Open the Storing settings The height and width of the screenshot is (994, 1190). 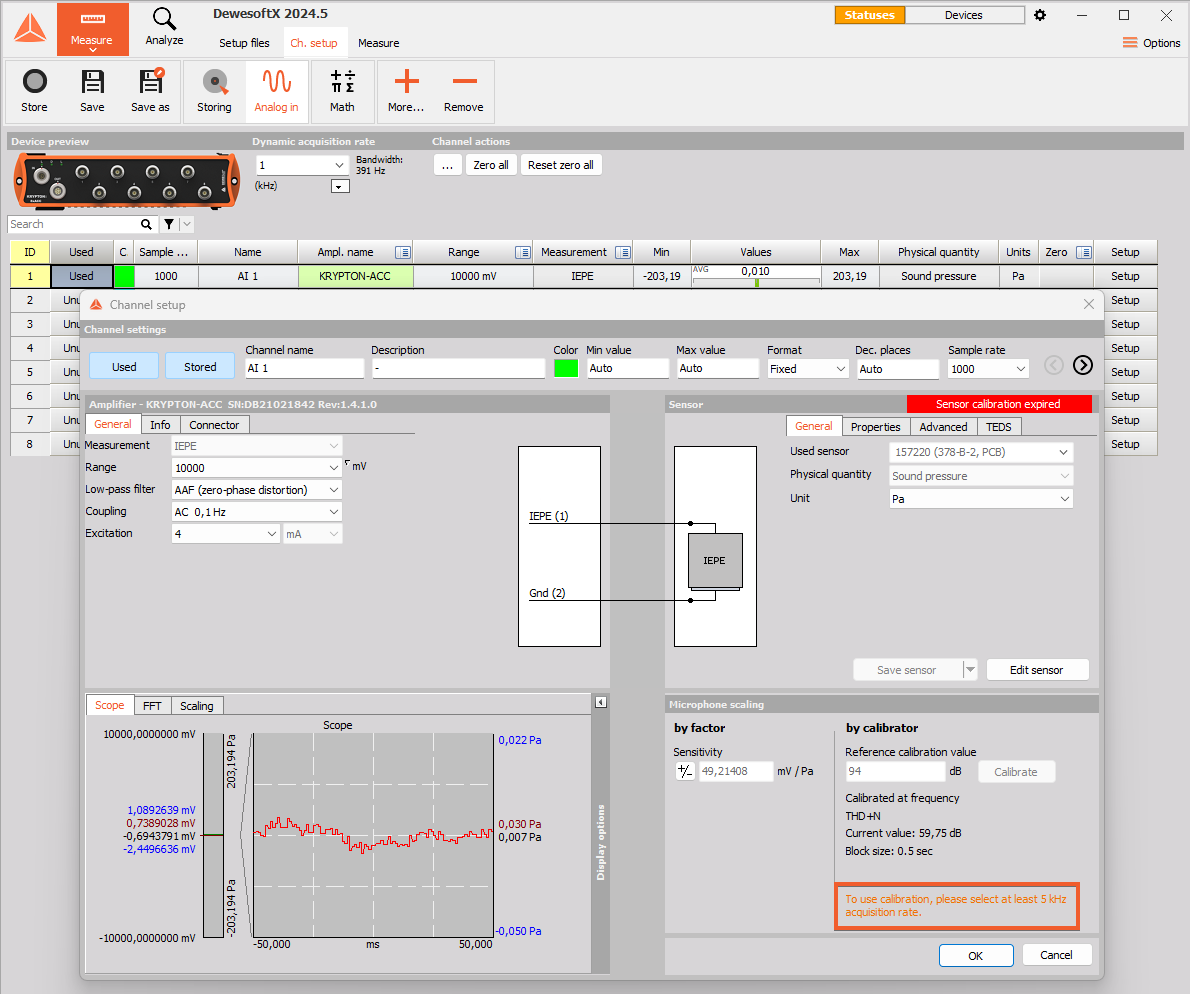click(x=214, y=92)
